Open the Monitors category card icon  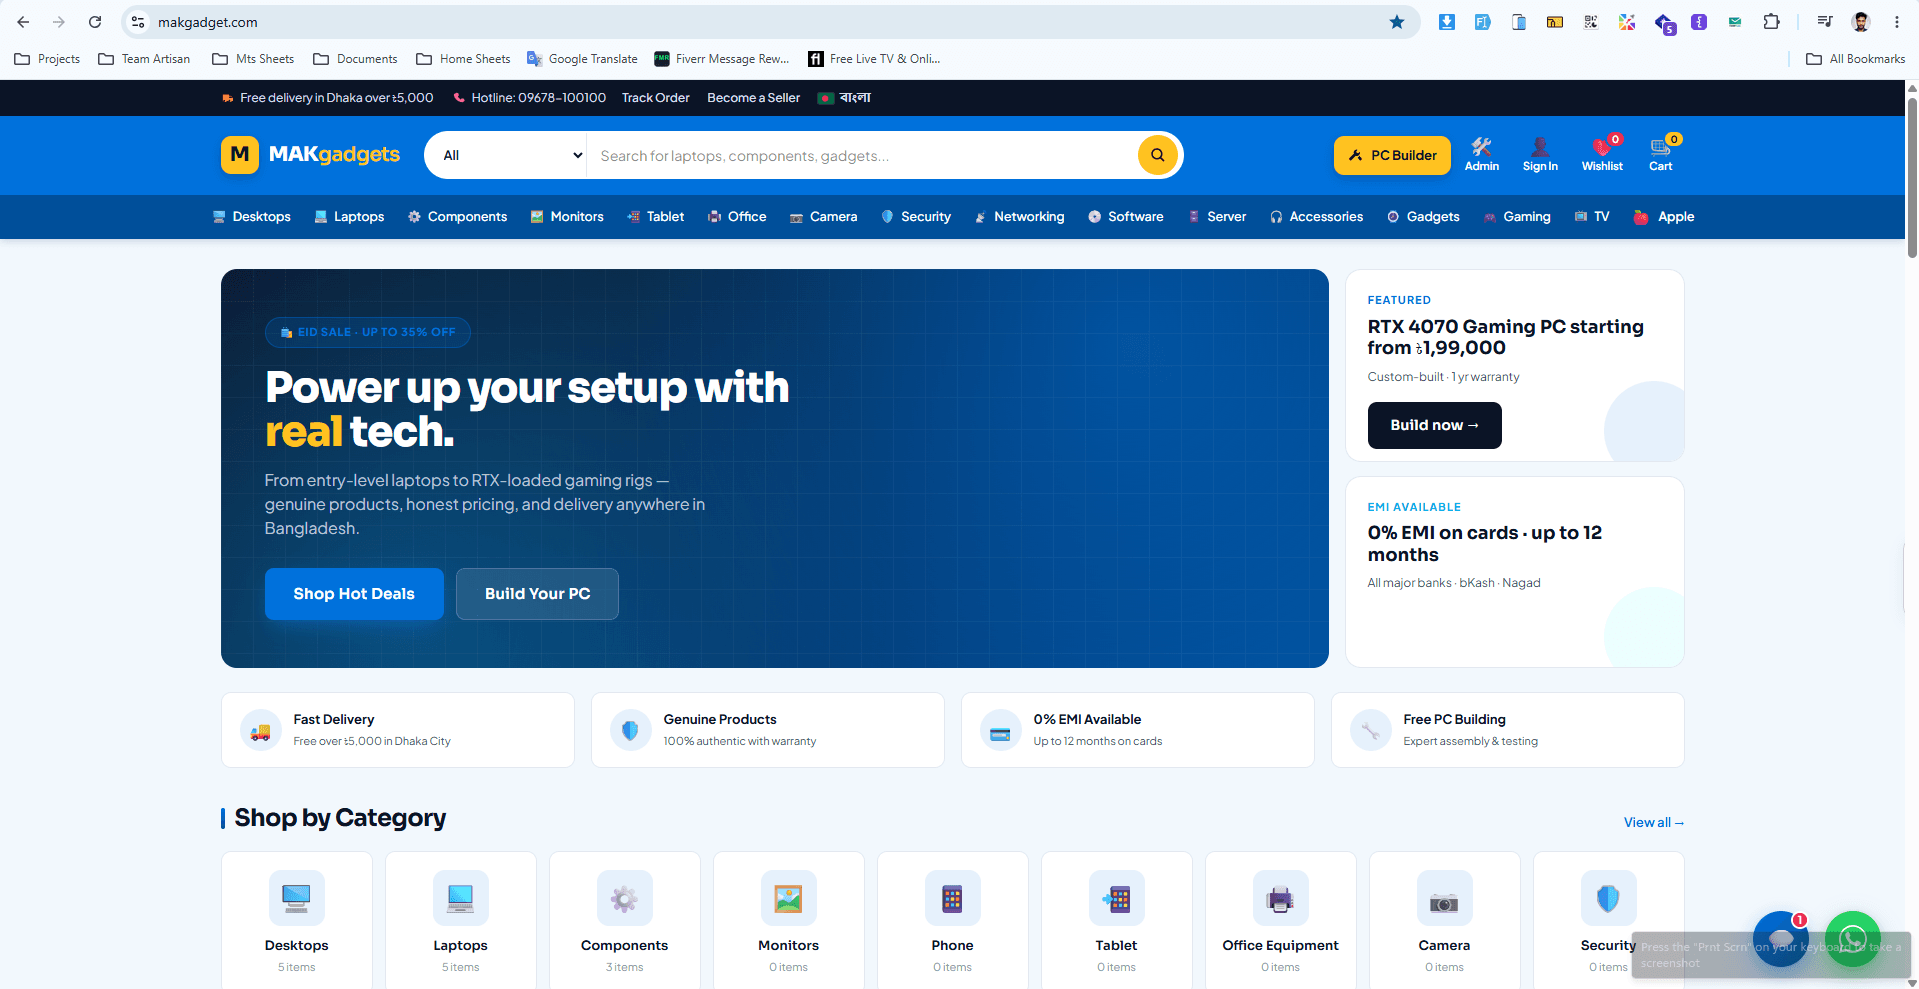[789, 898]
